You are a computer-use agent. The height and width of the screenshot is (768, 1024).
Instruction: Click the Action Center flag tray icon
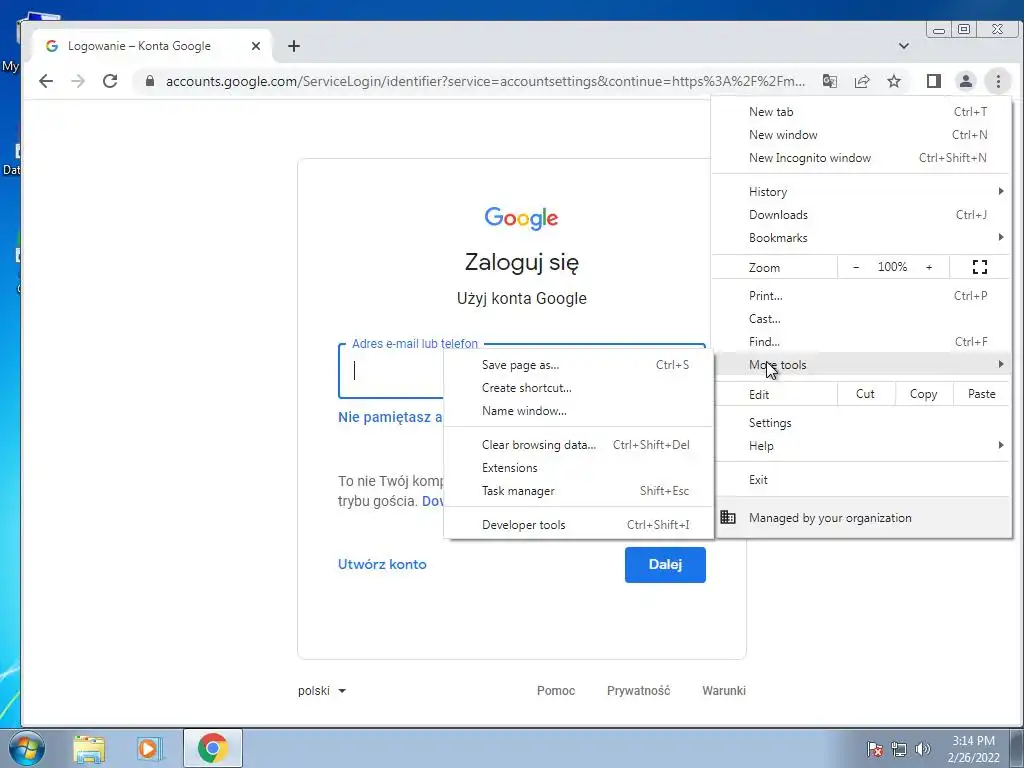coord(874,749)
